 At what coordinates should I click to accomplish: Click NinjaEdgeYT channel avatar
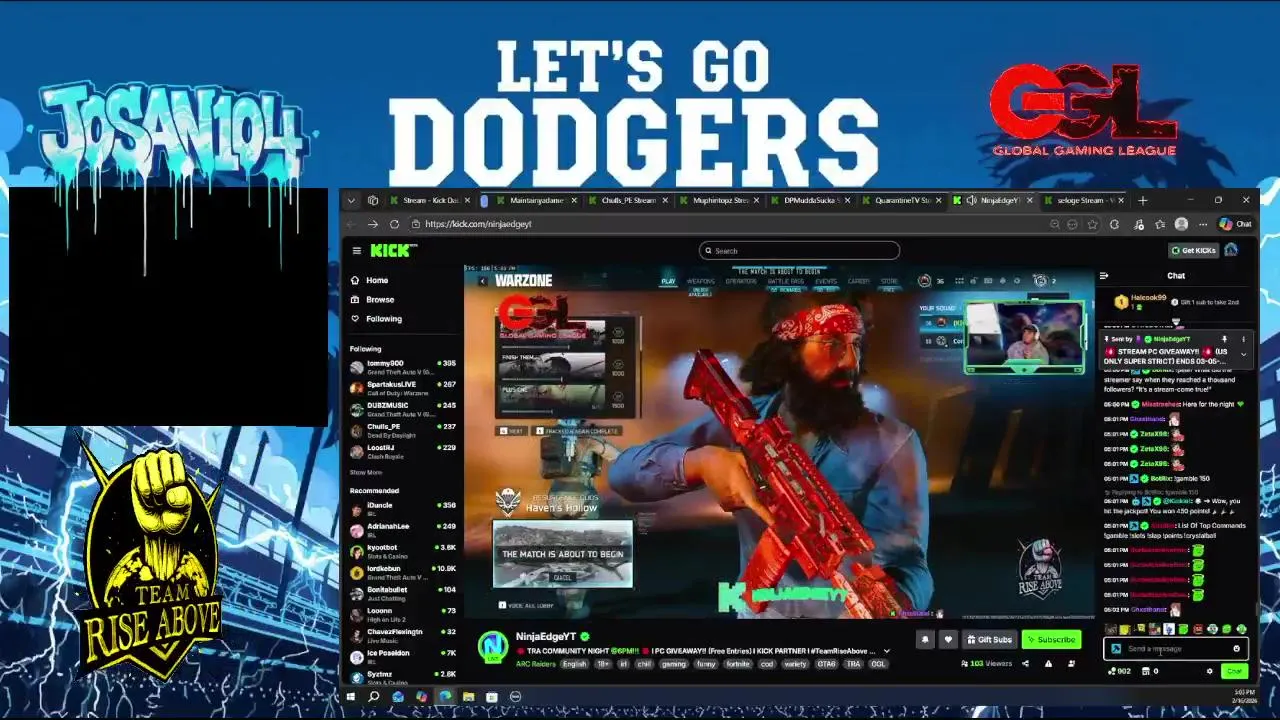tap(492, 647)
